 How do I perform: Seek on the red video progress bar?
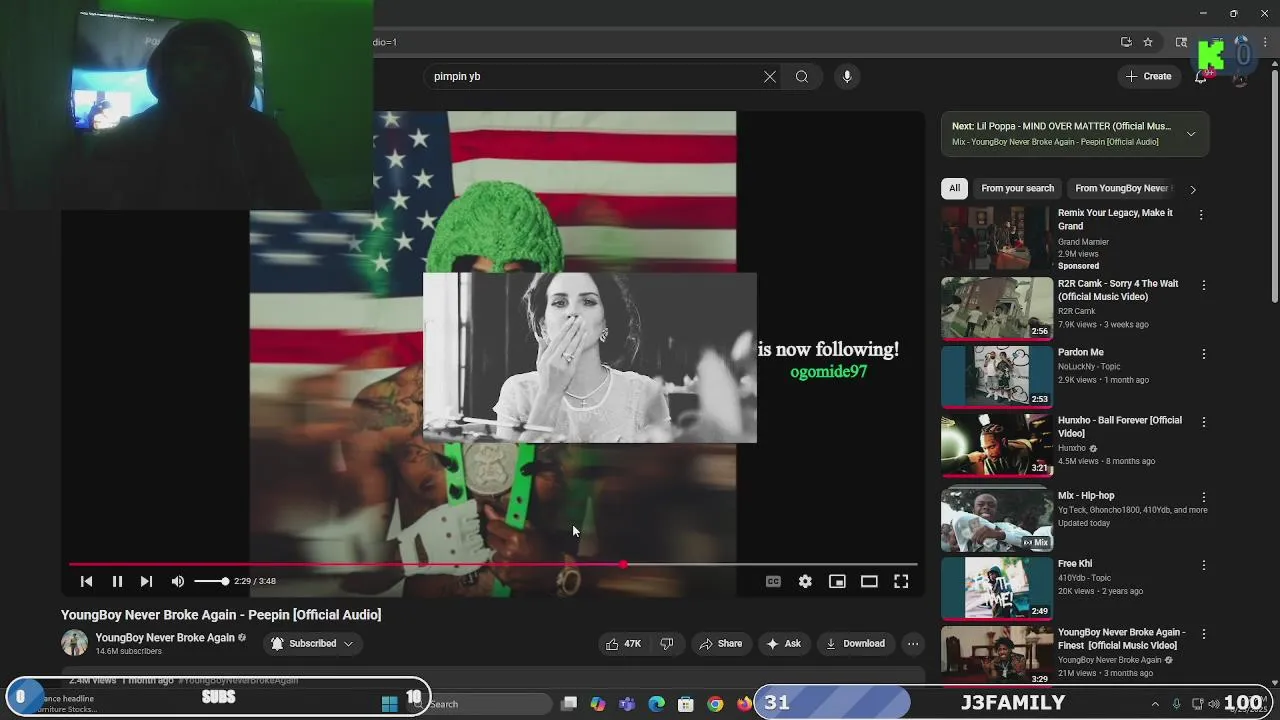tap(492, 565)
